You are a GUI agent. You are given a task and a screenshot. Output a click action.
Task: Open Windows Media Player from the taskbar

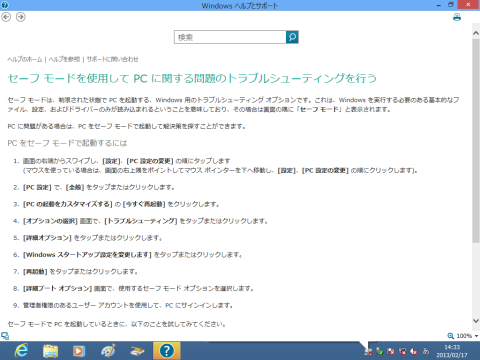click(x=79, y=351)
